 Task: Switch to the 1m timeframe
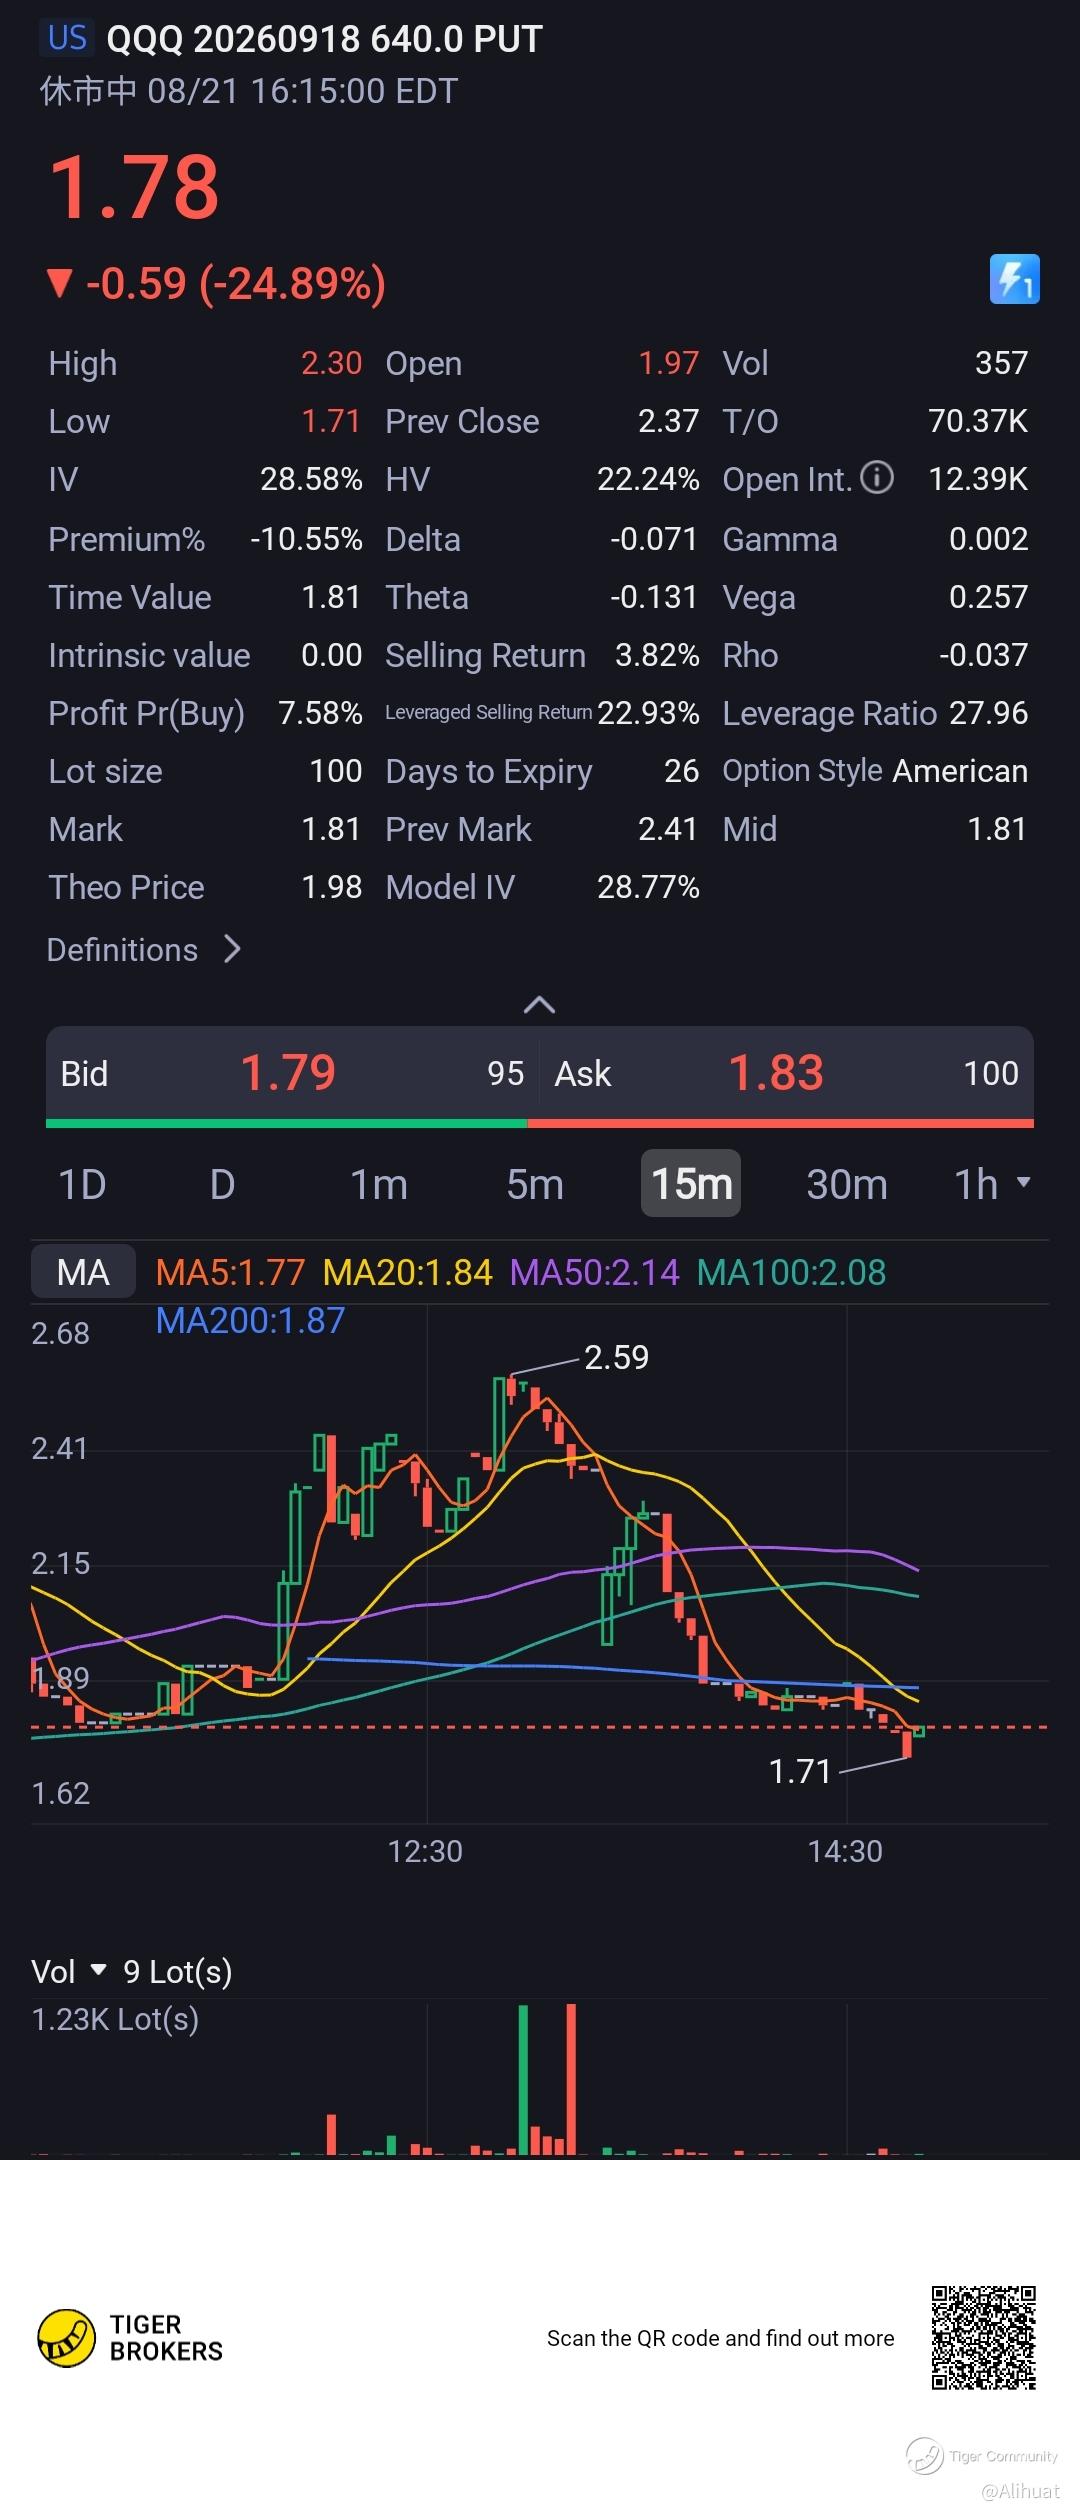(378, 1184)
